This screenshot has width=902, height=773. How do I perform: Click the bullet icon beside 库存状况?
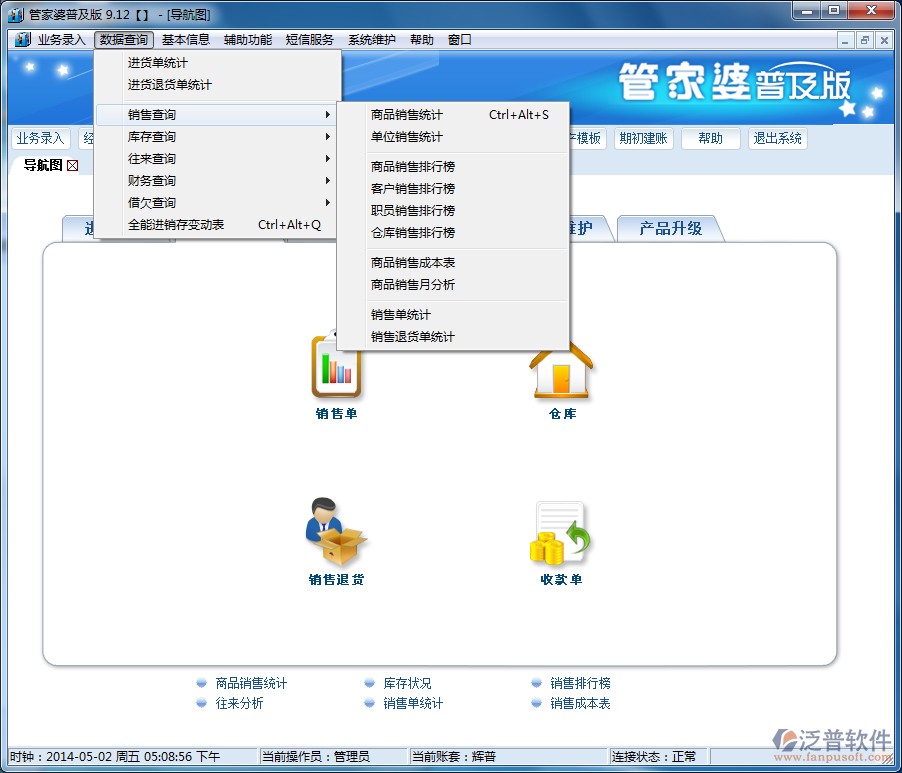click(370, 684)
